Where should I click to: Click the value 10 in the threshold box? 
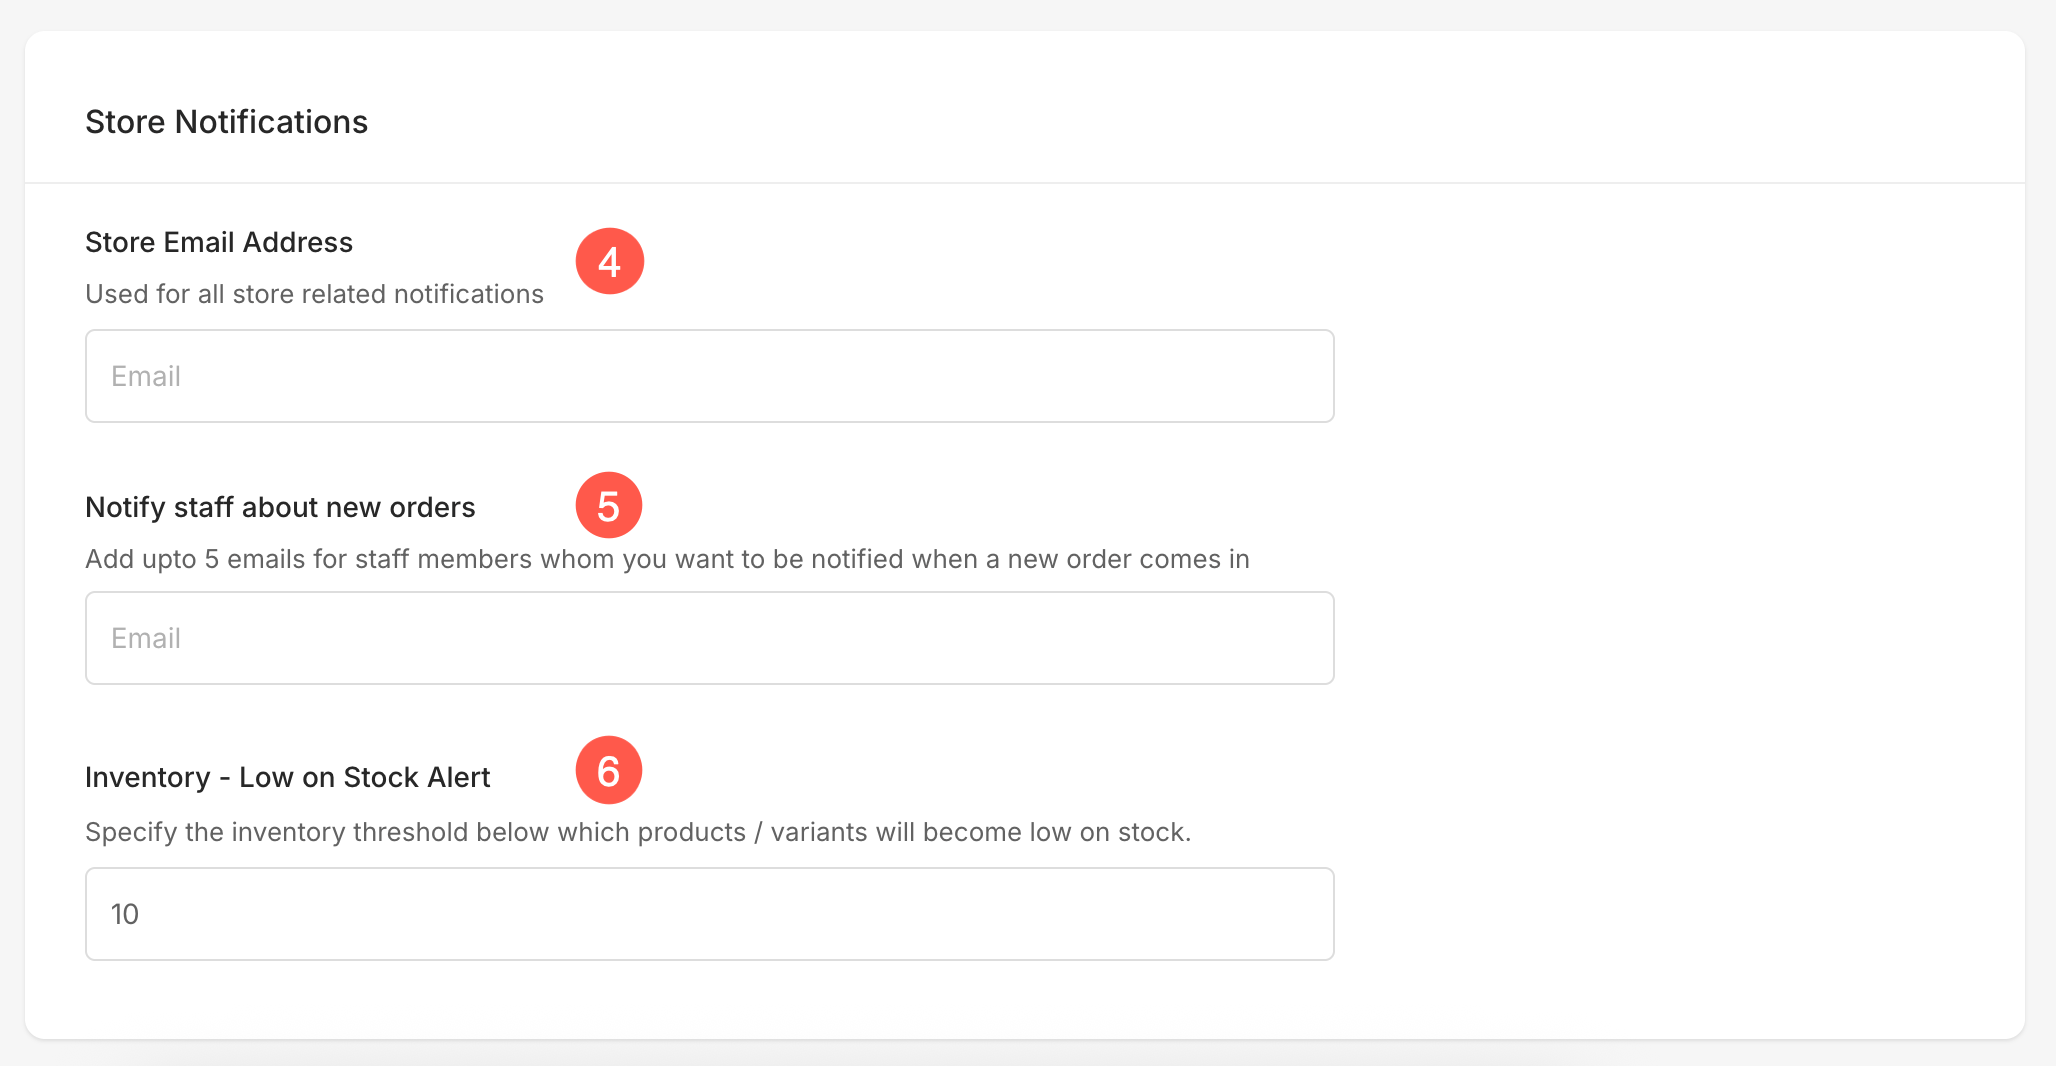tap(125, 914)
